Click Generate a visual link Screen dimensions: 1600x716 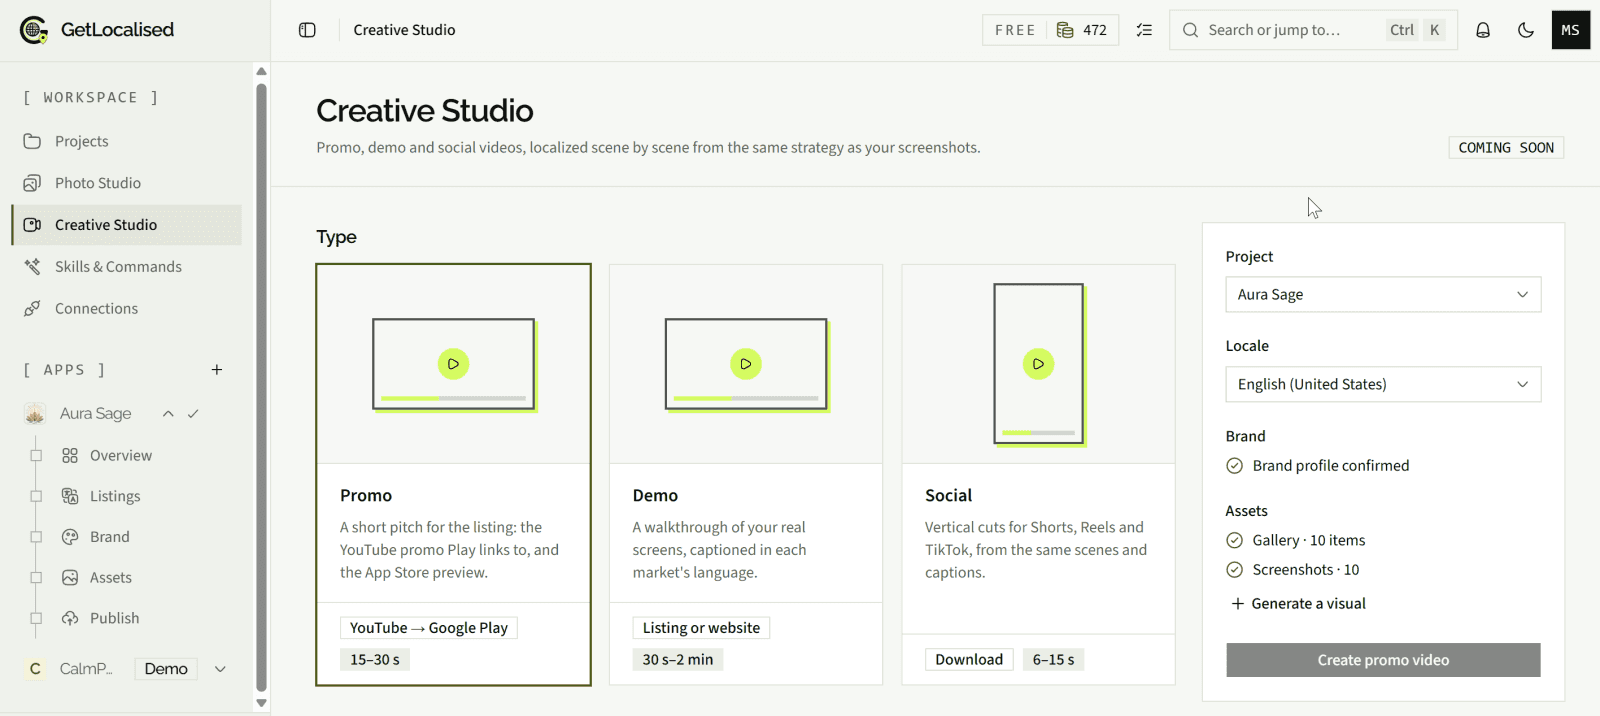1298,604
